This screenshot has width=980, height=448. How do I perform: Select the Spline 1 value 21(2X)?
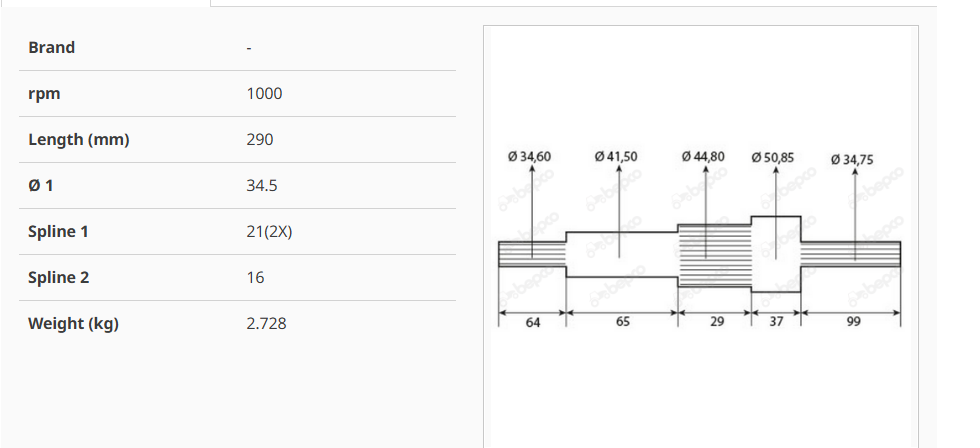tap(269, 231)
